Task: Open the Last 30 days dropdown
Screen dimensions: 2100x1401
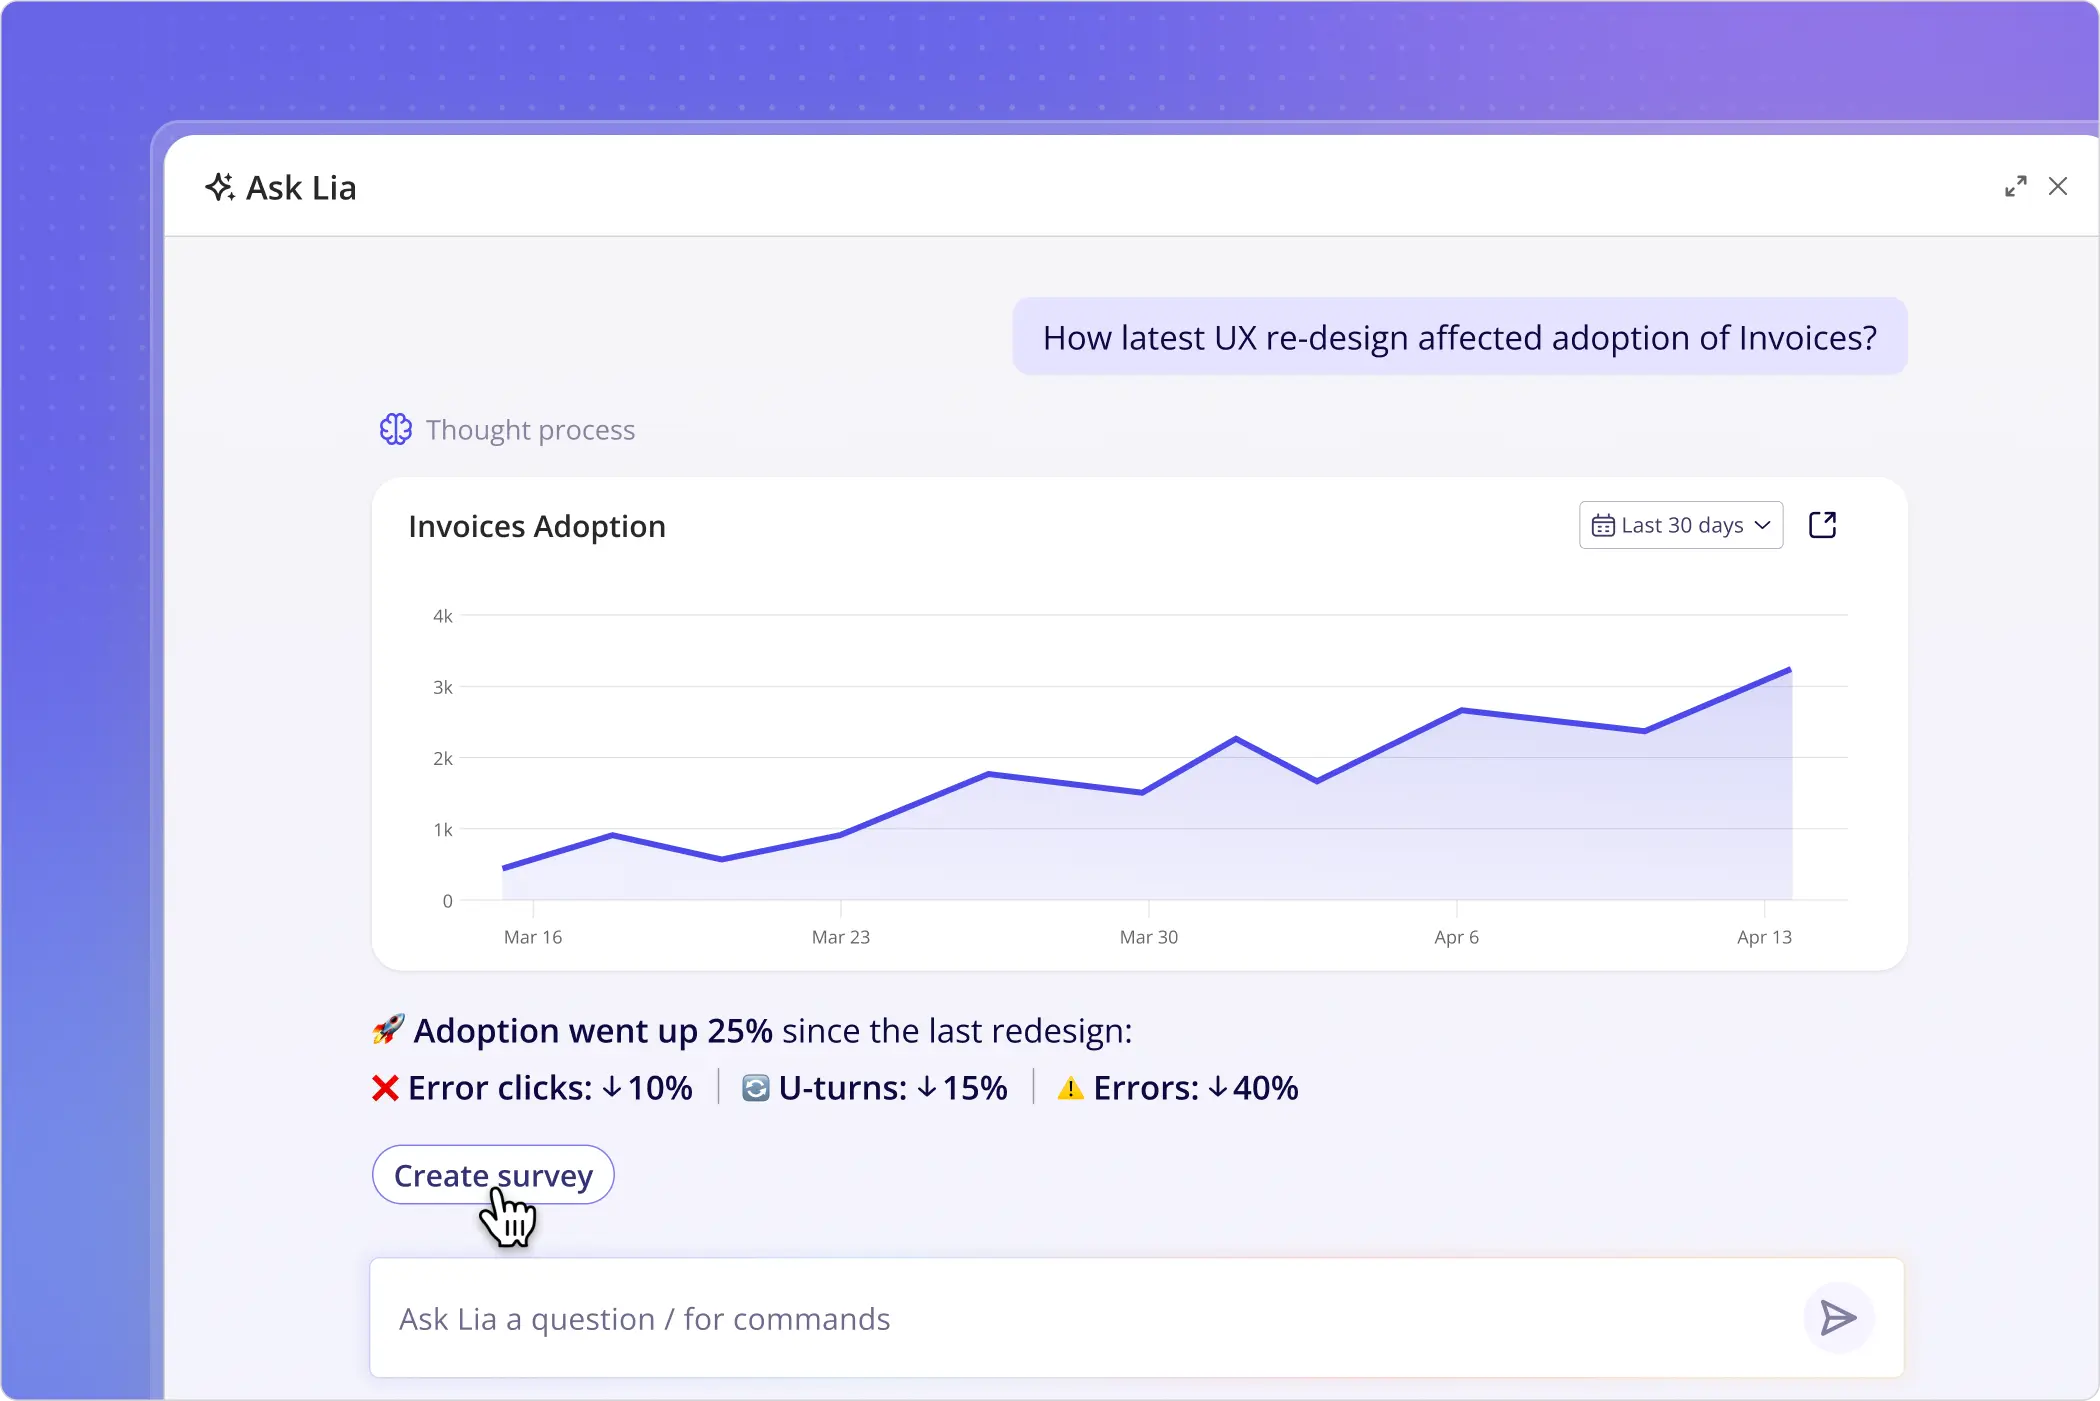Action: pos(1681,525)
